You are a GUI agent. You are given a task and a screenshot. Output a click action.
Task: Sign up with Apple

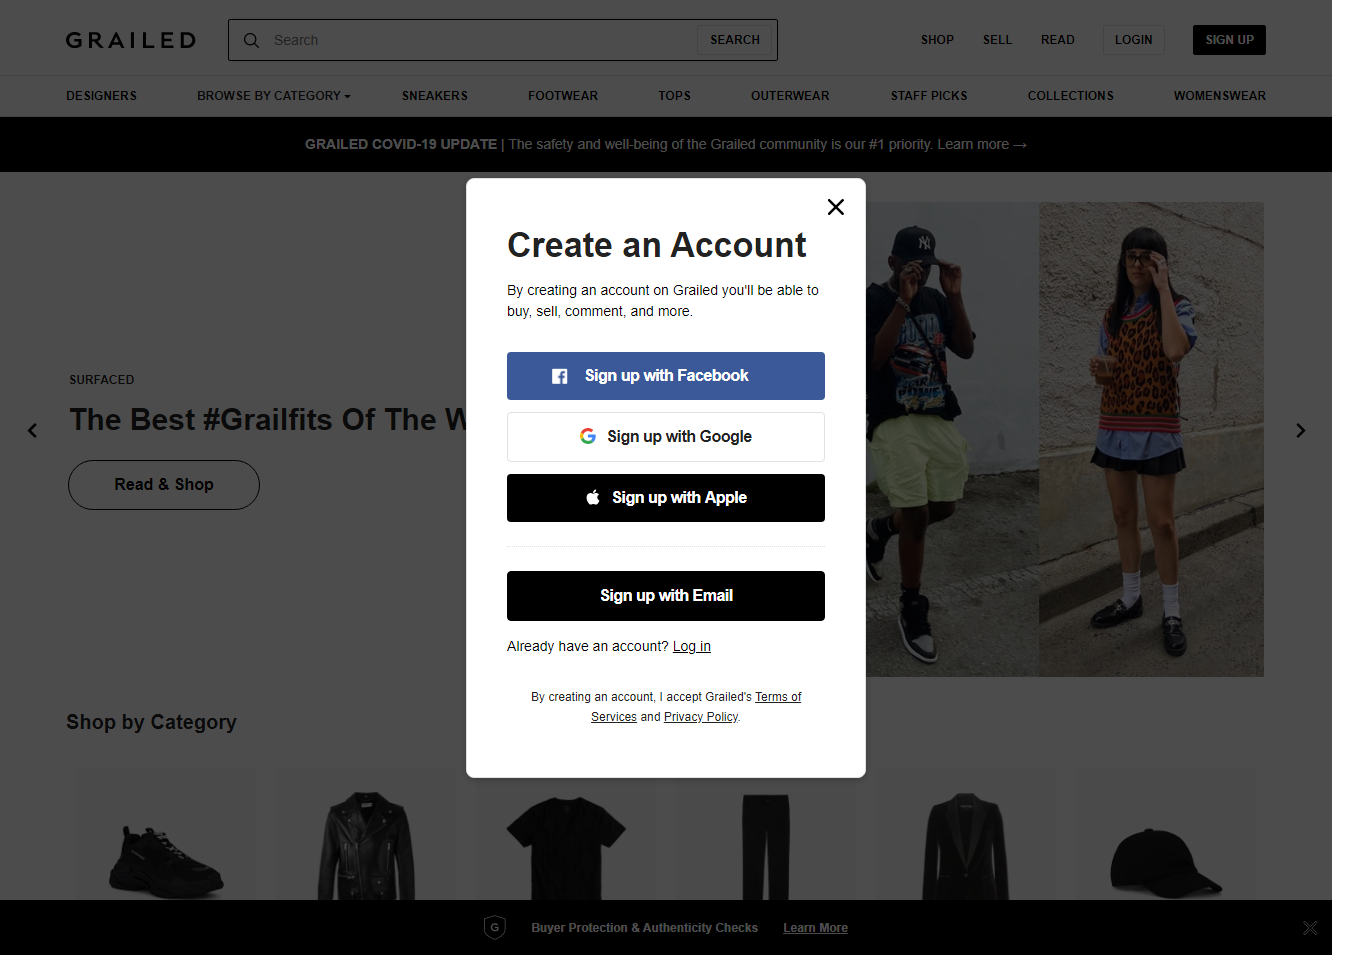pyautogui.click(x=666, y=498)
